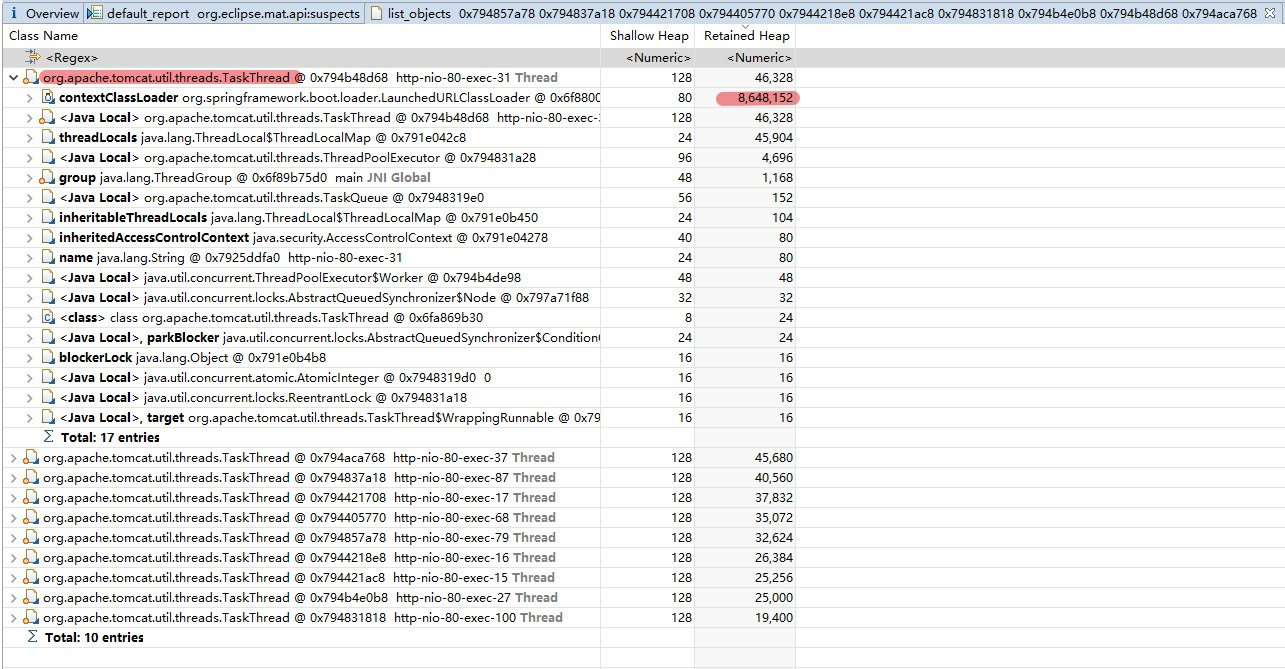Select the list_objects tab
The width and height of the screenshot is (1285, 669).
pos(822,14)
